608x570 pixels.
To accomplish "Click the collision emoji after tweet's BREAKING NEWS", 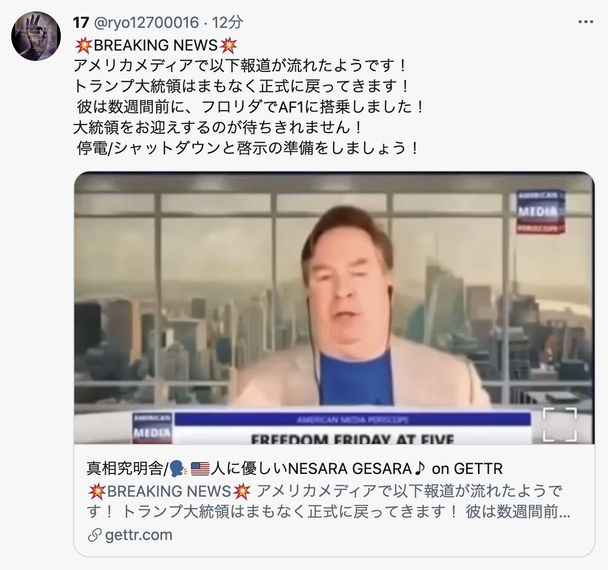I will pos(228,45).
